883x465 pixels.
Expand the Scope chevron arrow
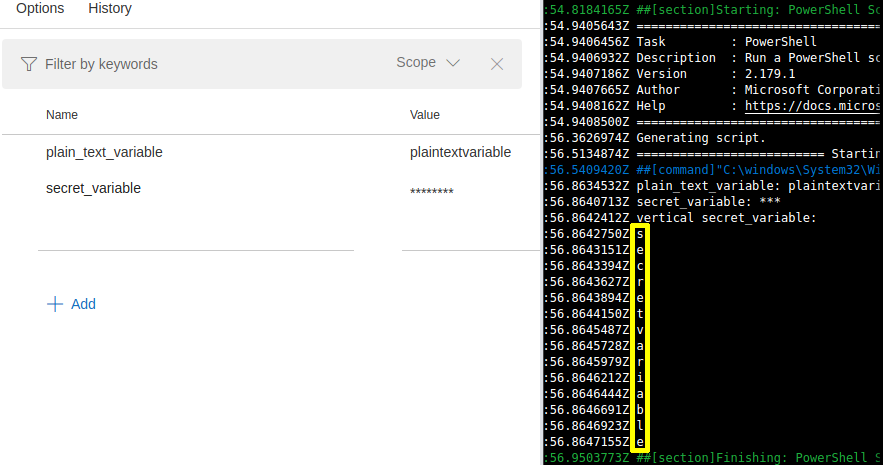(x=453, y=63)
